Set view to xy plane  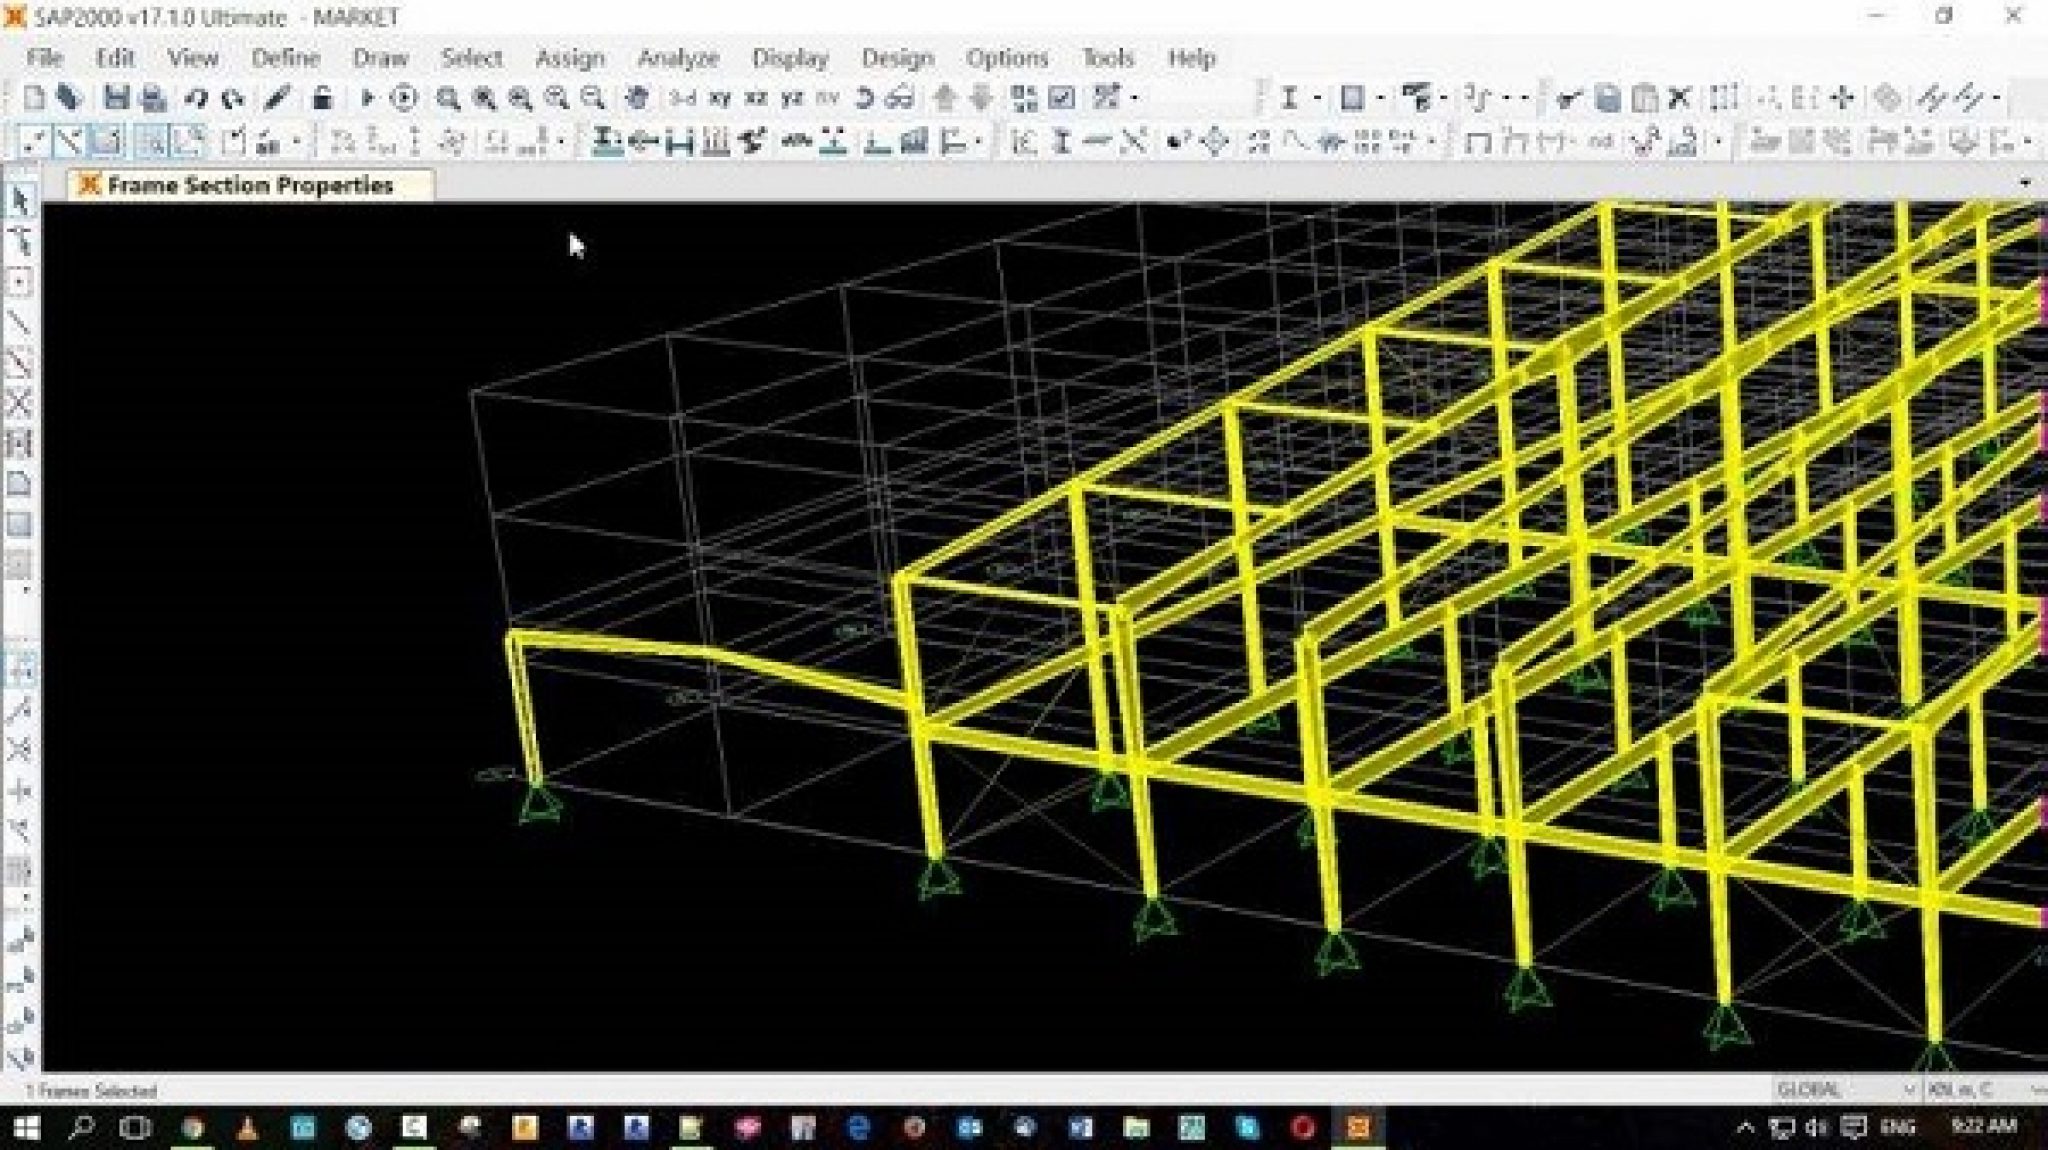point(719,98)
